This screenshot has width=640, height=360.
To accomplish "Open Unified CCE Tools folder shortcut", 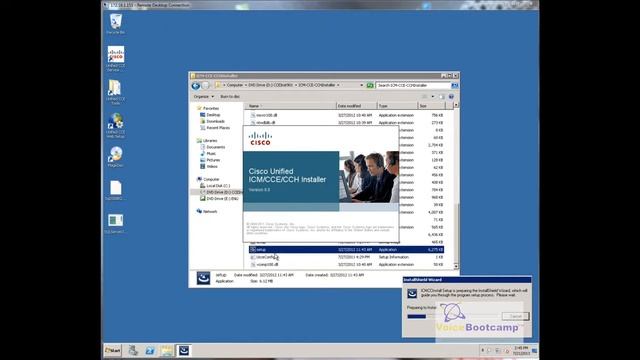I will (x=115, y=92).
